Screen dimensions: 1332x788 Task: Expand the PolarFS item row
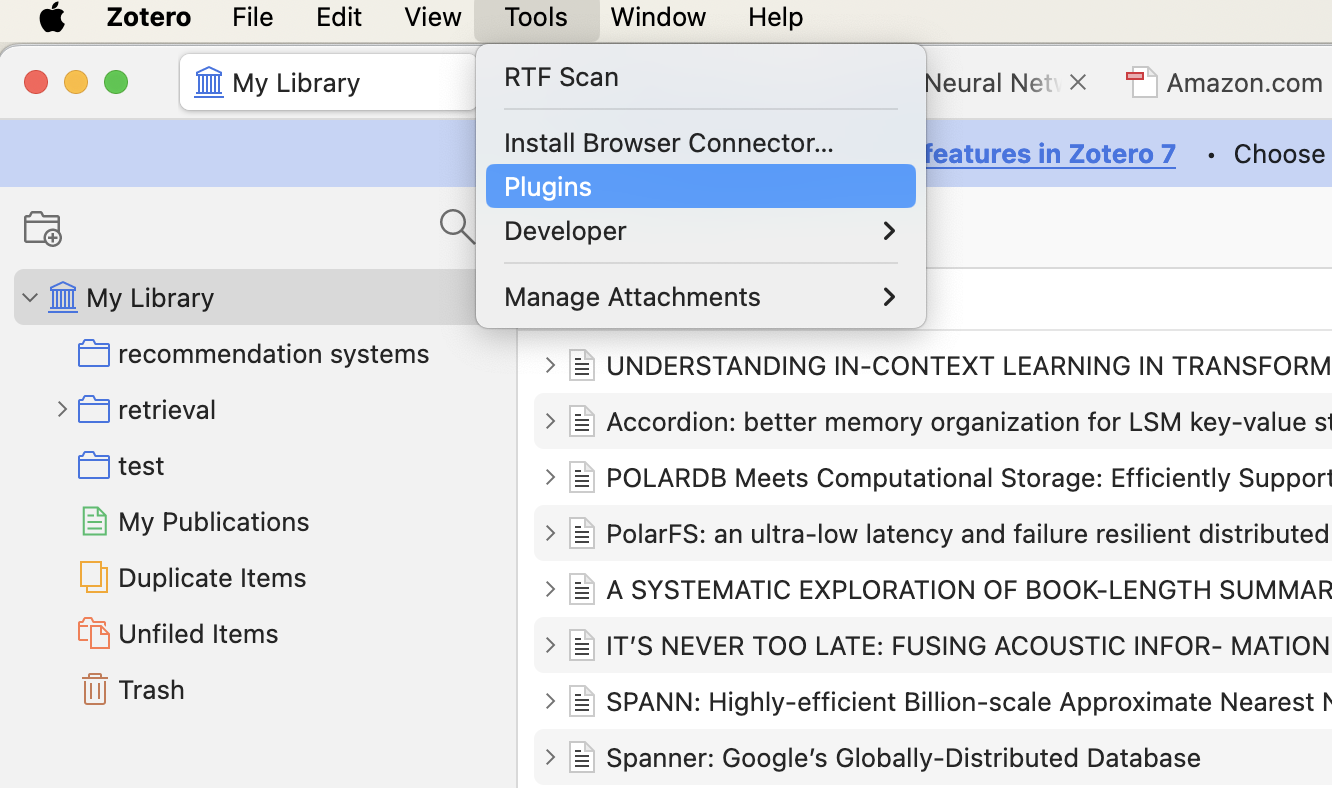tap(549, 533)
